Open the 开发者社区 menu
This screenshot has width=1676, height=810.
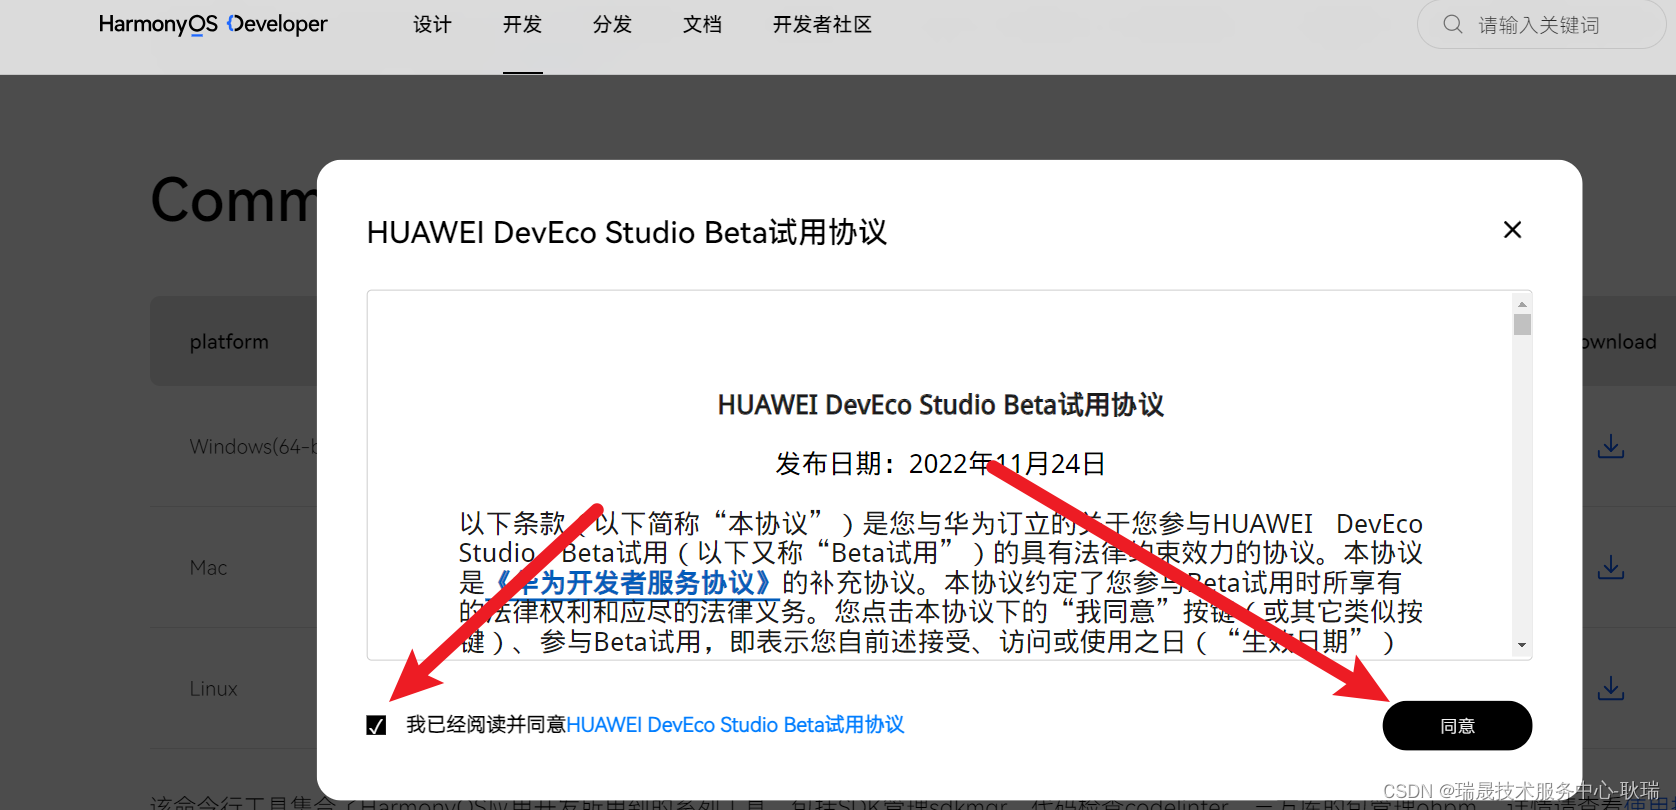point(822,25)
